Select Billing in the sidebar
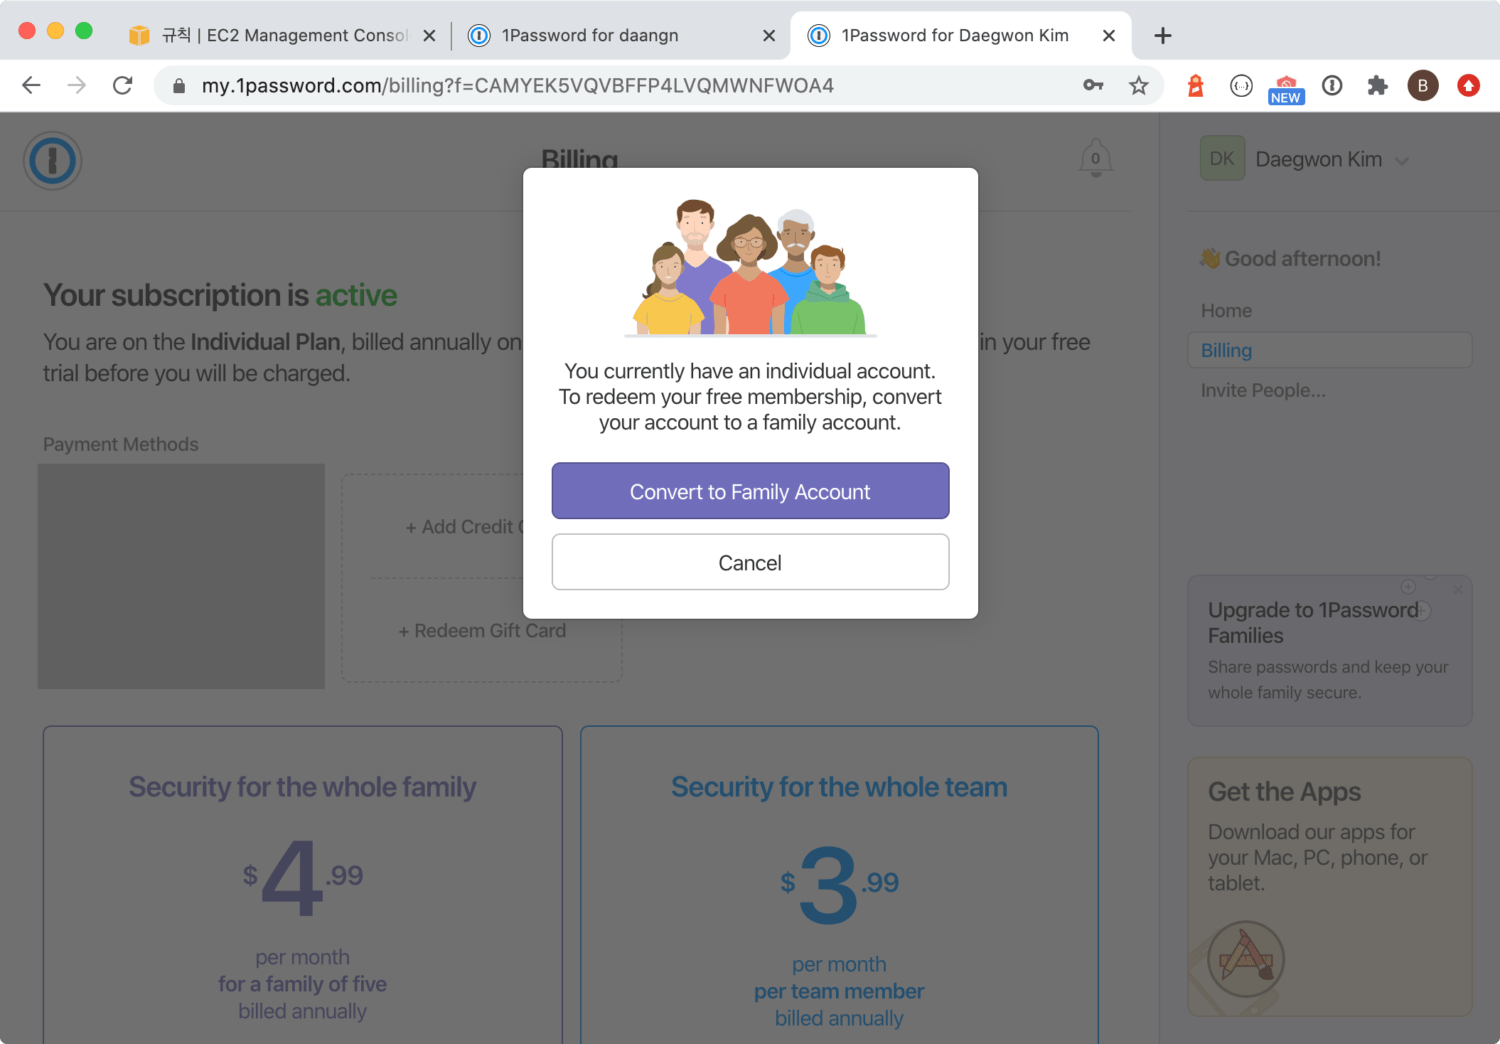The height and width of the screenshot is (1044, 1500). coord(1227,351)
